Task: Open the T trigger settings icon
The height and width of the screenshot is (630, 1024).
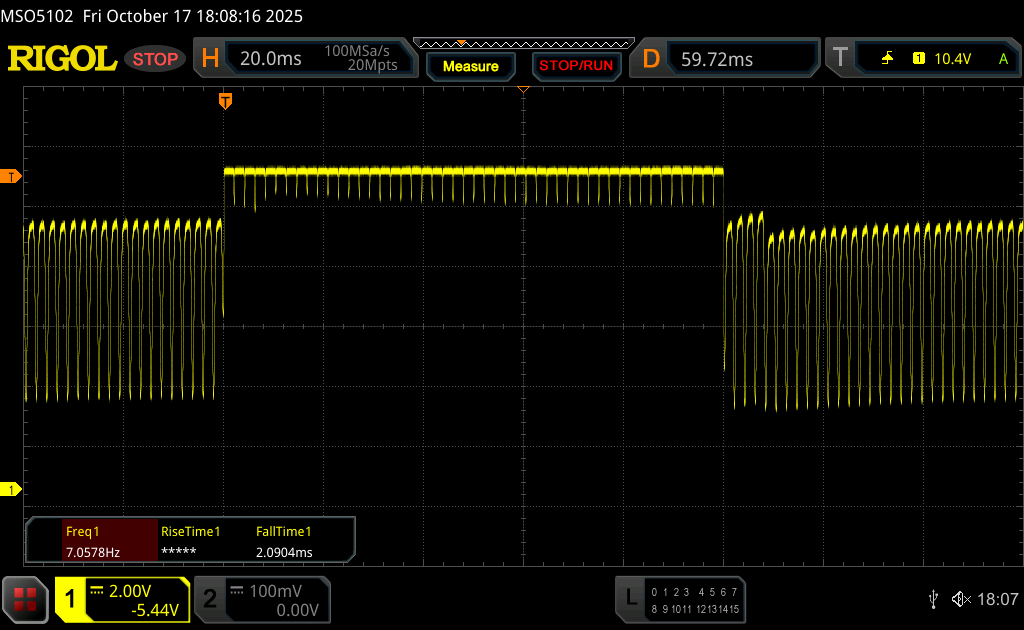Action: (x=840, y=59)
